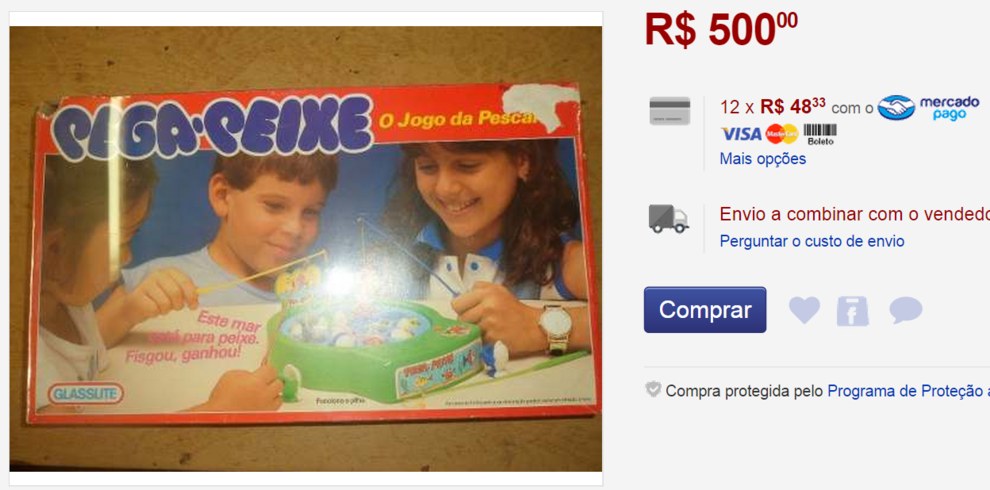Click the Mercado Pago handshake logo
This screenshot has height=490, width=990.
896,107
